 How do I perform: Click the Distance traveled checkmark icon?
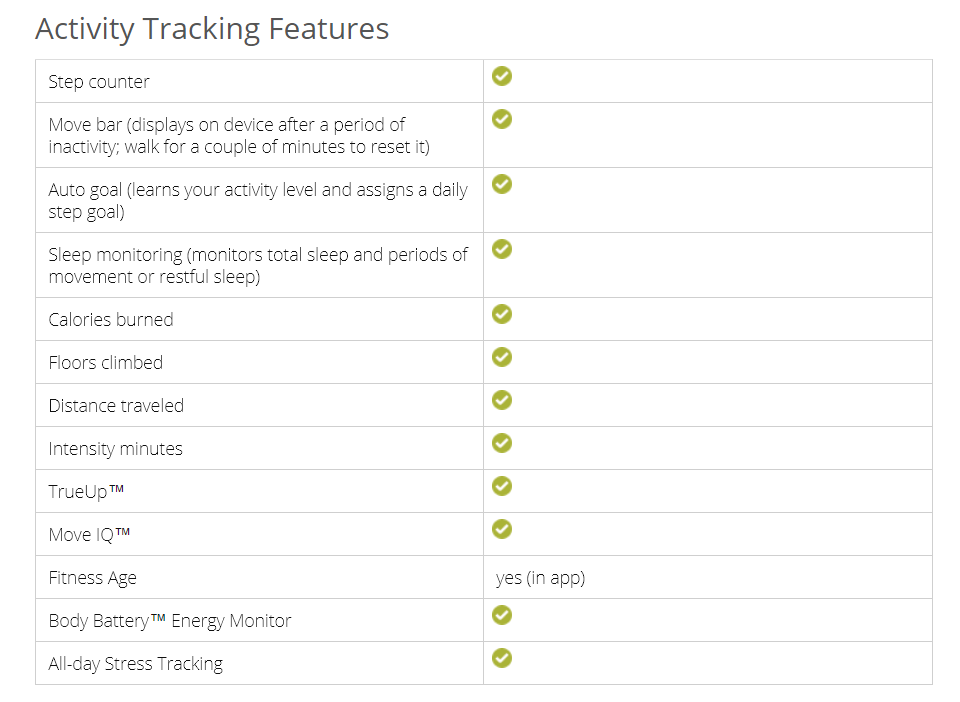(502, 400)
